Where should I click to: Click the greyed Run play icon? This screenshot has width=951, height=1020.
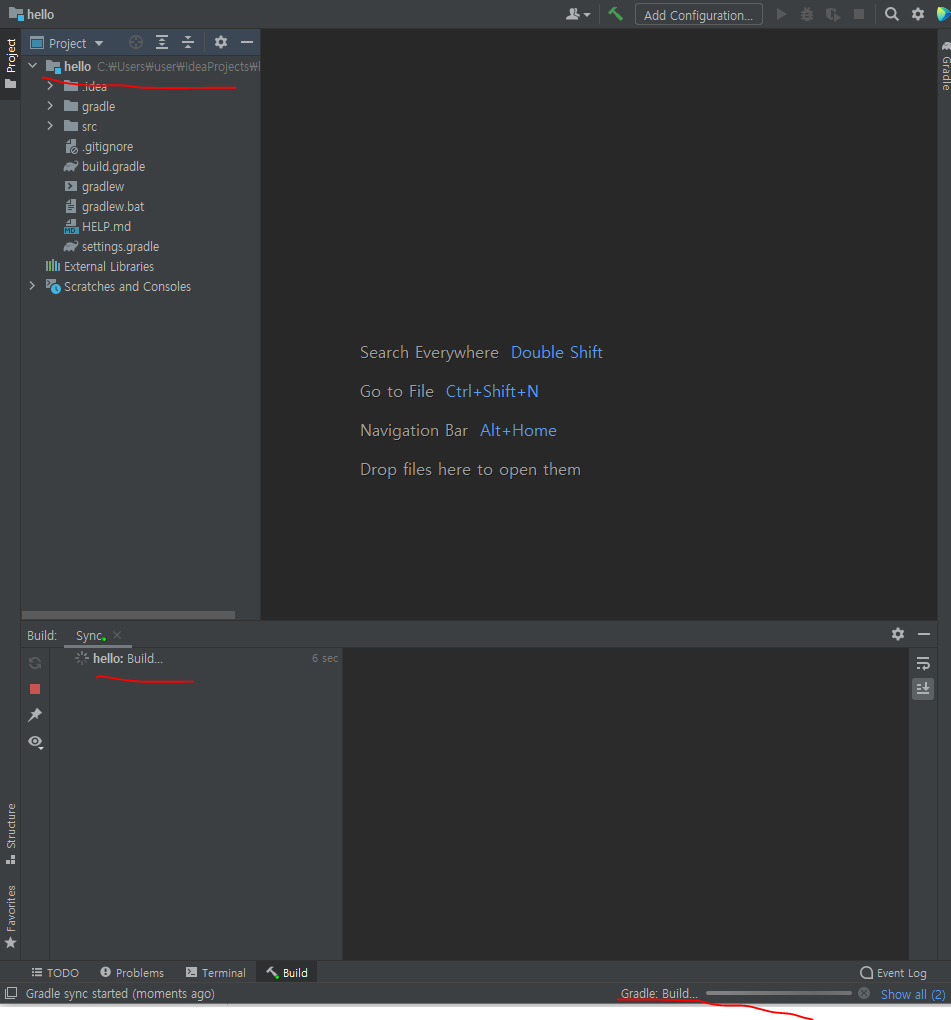tap(782, 14)
